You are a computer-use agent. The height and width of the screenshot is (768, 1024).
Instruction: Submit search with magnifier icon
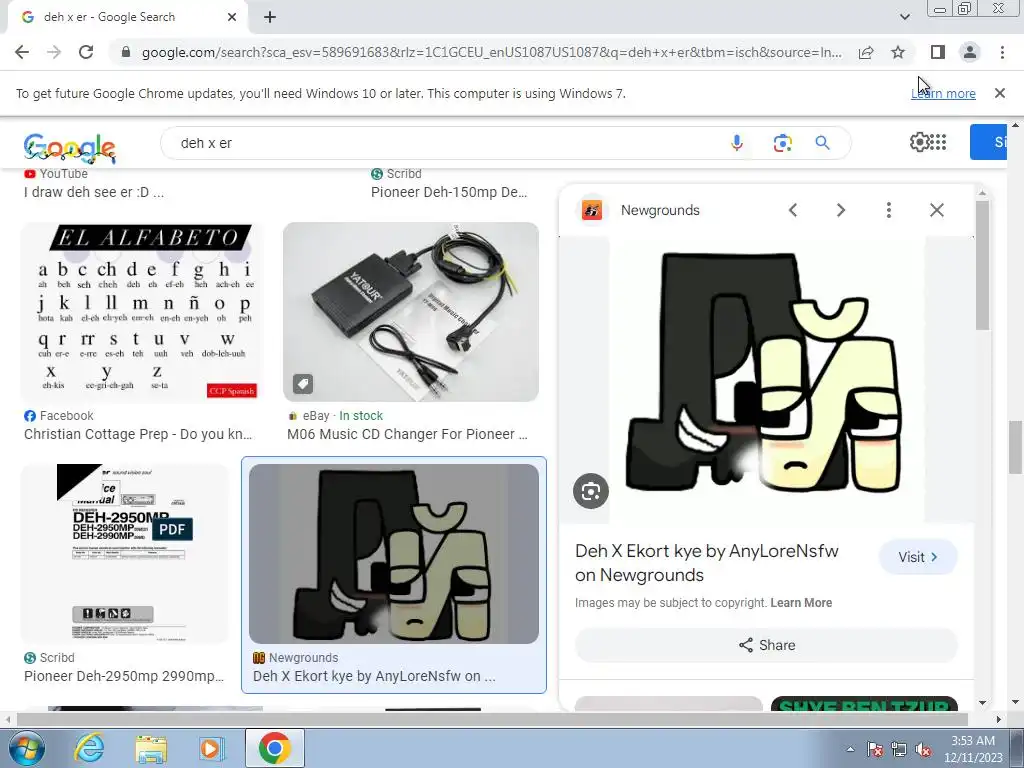pos(823,143)
